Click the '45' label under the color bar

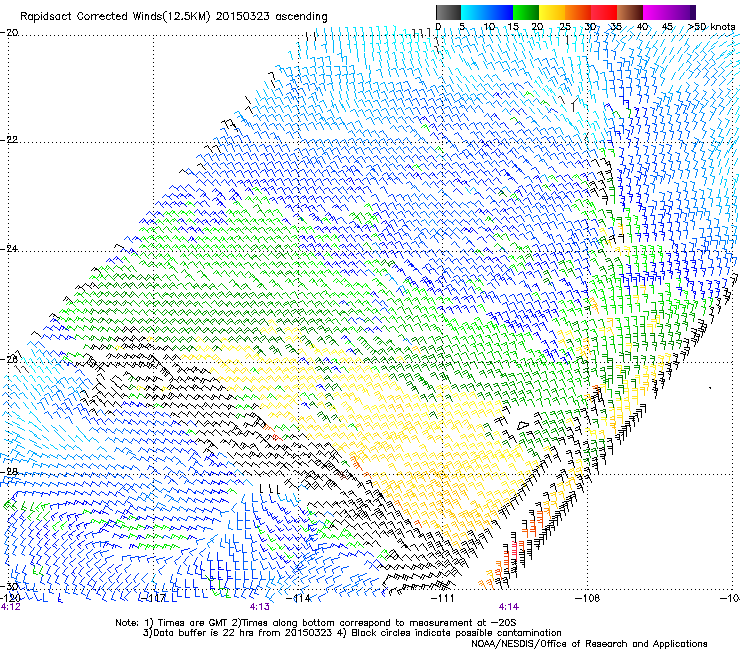click(667, 27)
